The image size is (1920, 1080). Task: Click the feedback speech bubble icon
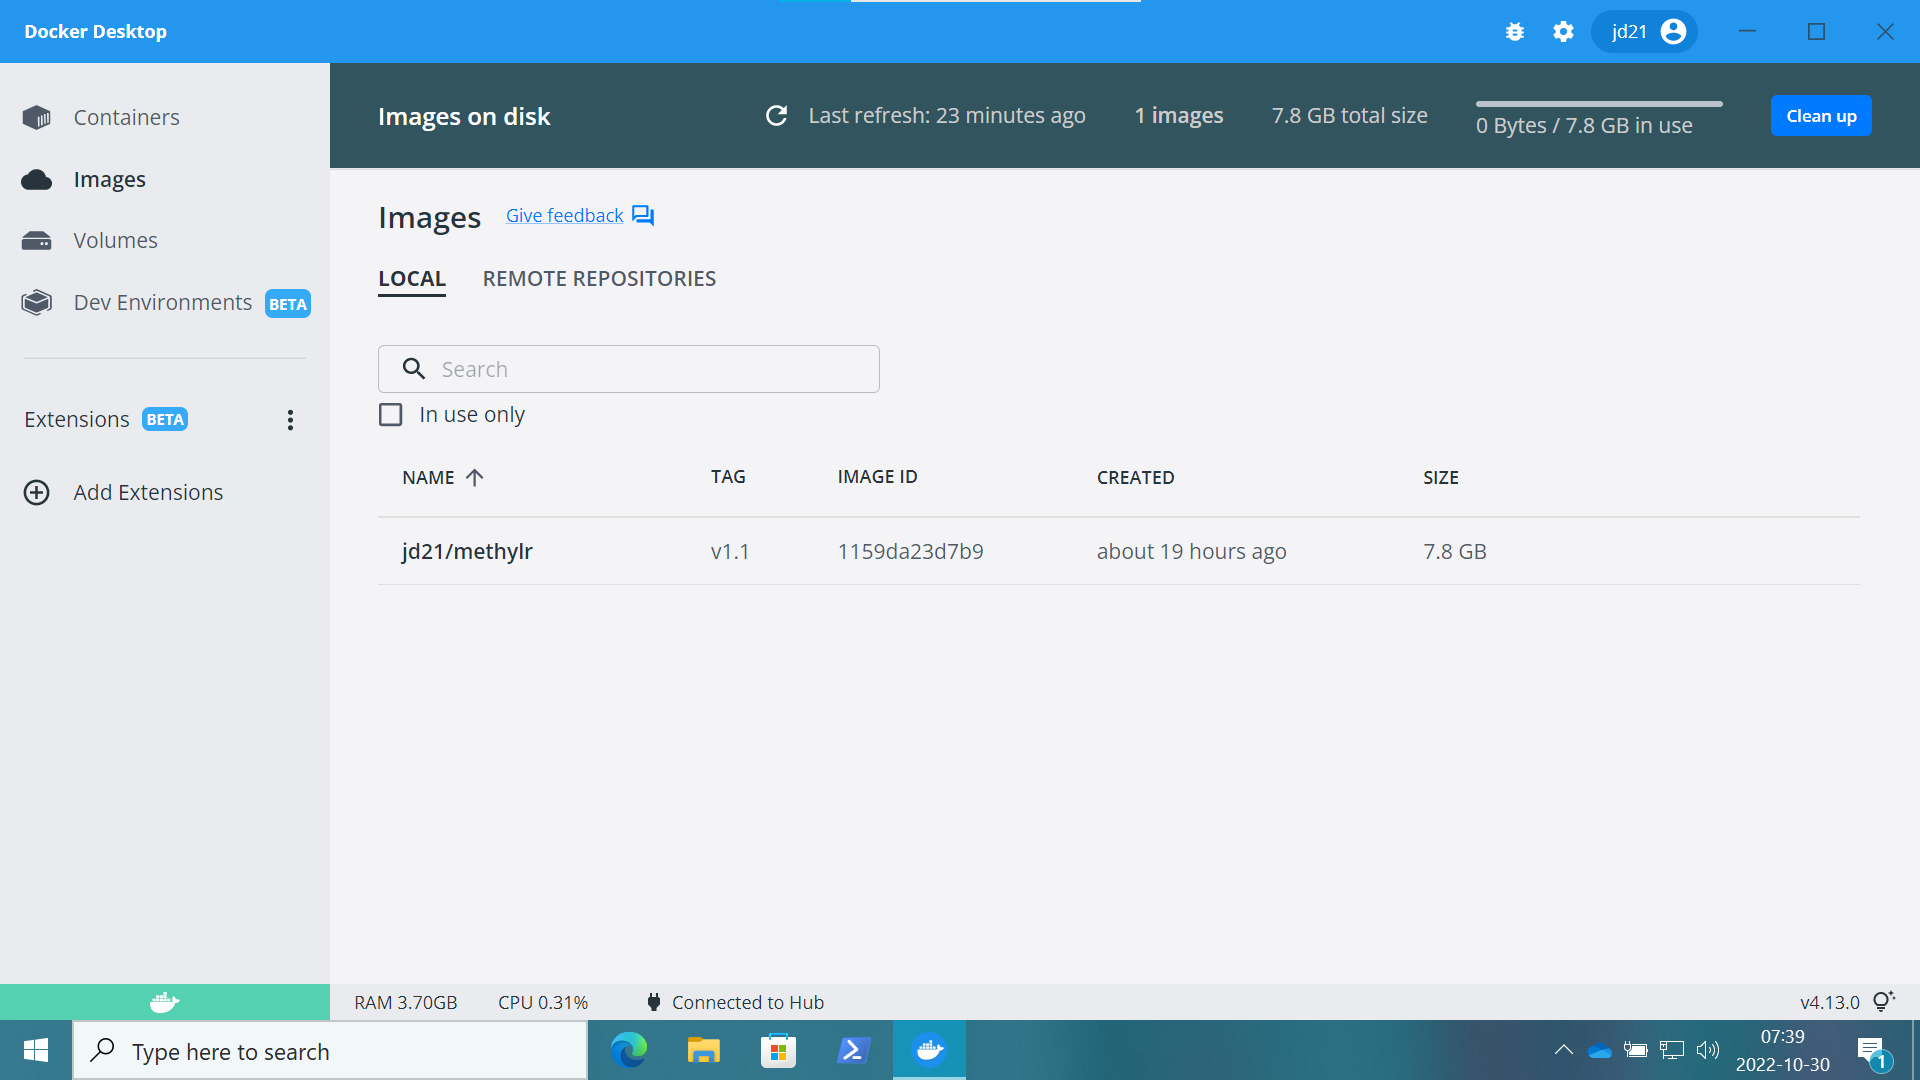point(643,216)
